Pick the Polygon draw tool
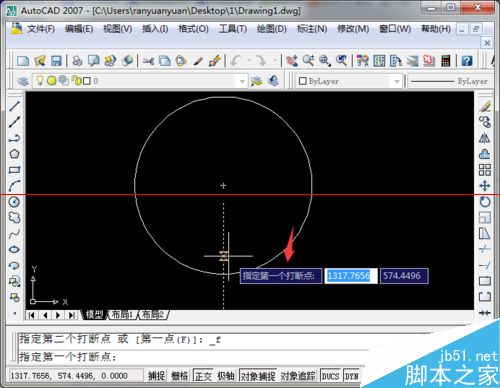Screen dimensions: 500x388 [14, 154]
